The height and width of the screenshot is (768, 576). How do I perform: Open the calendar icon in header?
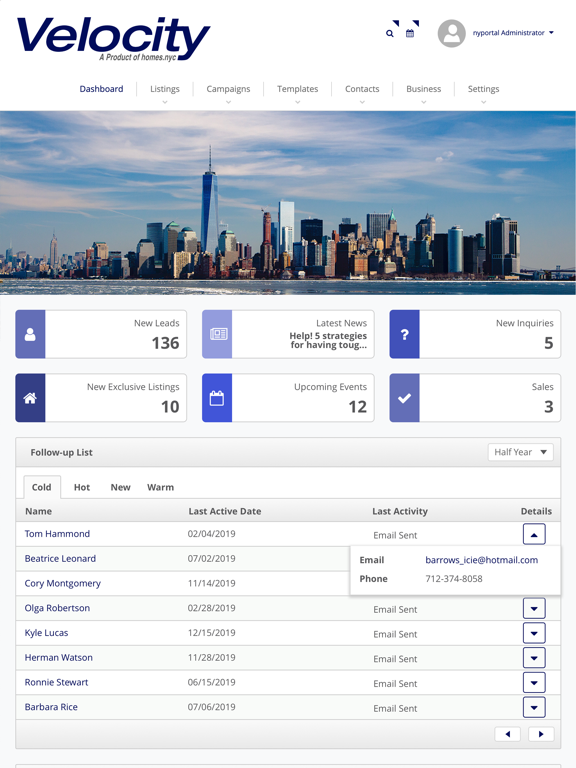[x=410, y=33]
